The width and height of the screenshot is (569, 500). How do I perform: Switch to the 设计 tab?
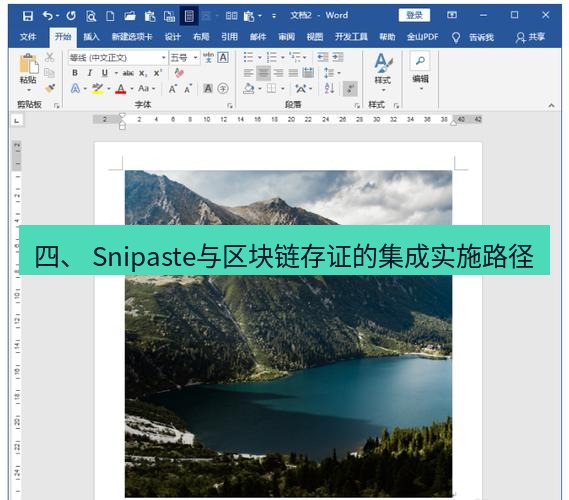[172, 37]
